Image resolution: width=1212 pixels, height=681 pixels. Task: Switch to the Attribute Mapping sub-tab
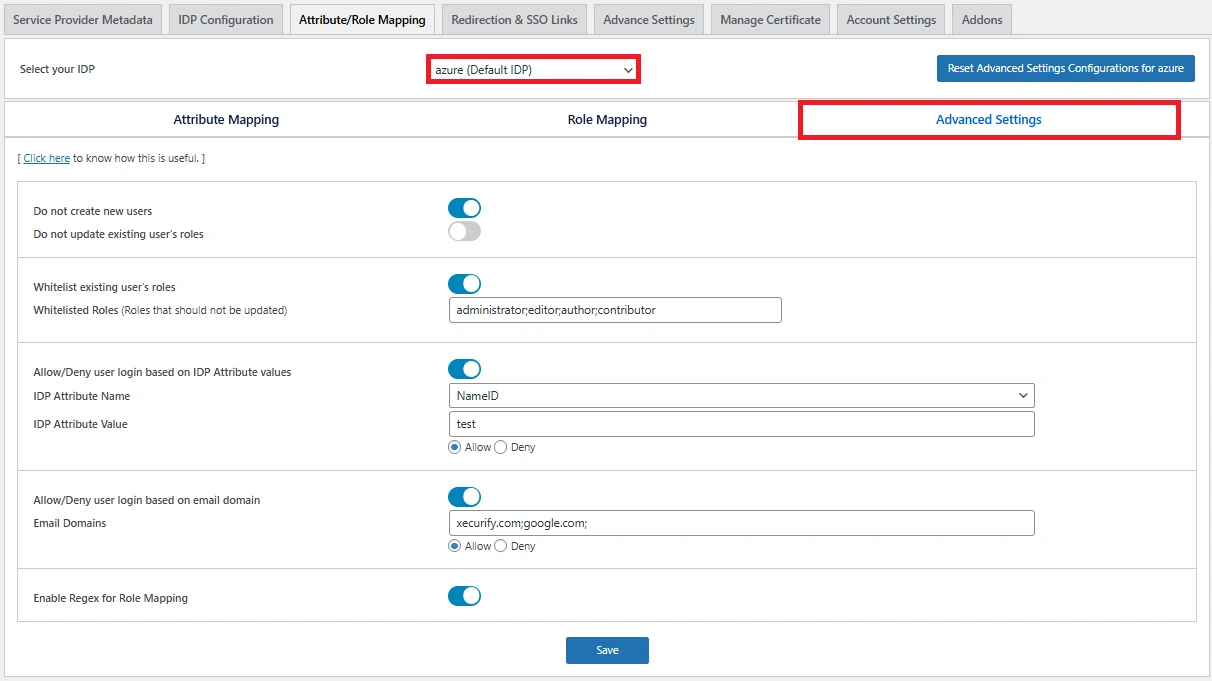tap(226, 119)
